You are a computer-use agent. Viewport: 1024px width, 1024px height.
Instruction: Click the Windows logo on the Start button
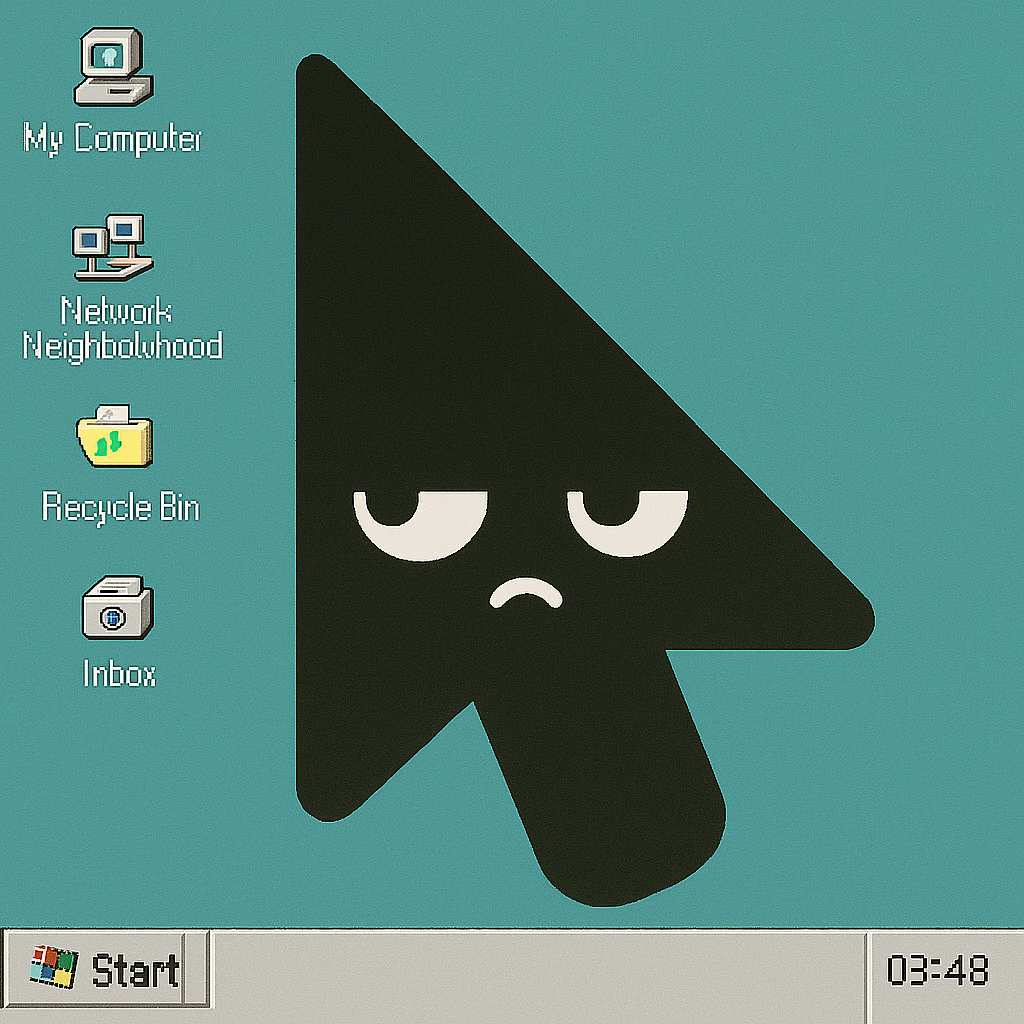(54, 967)
